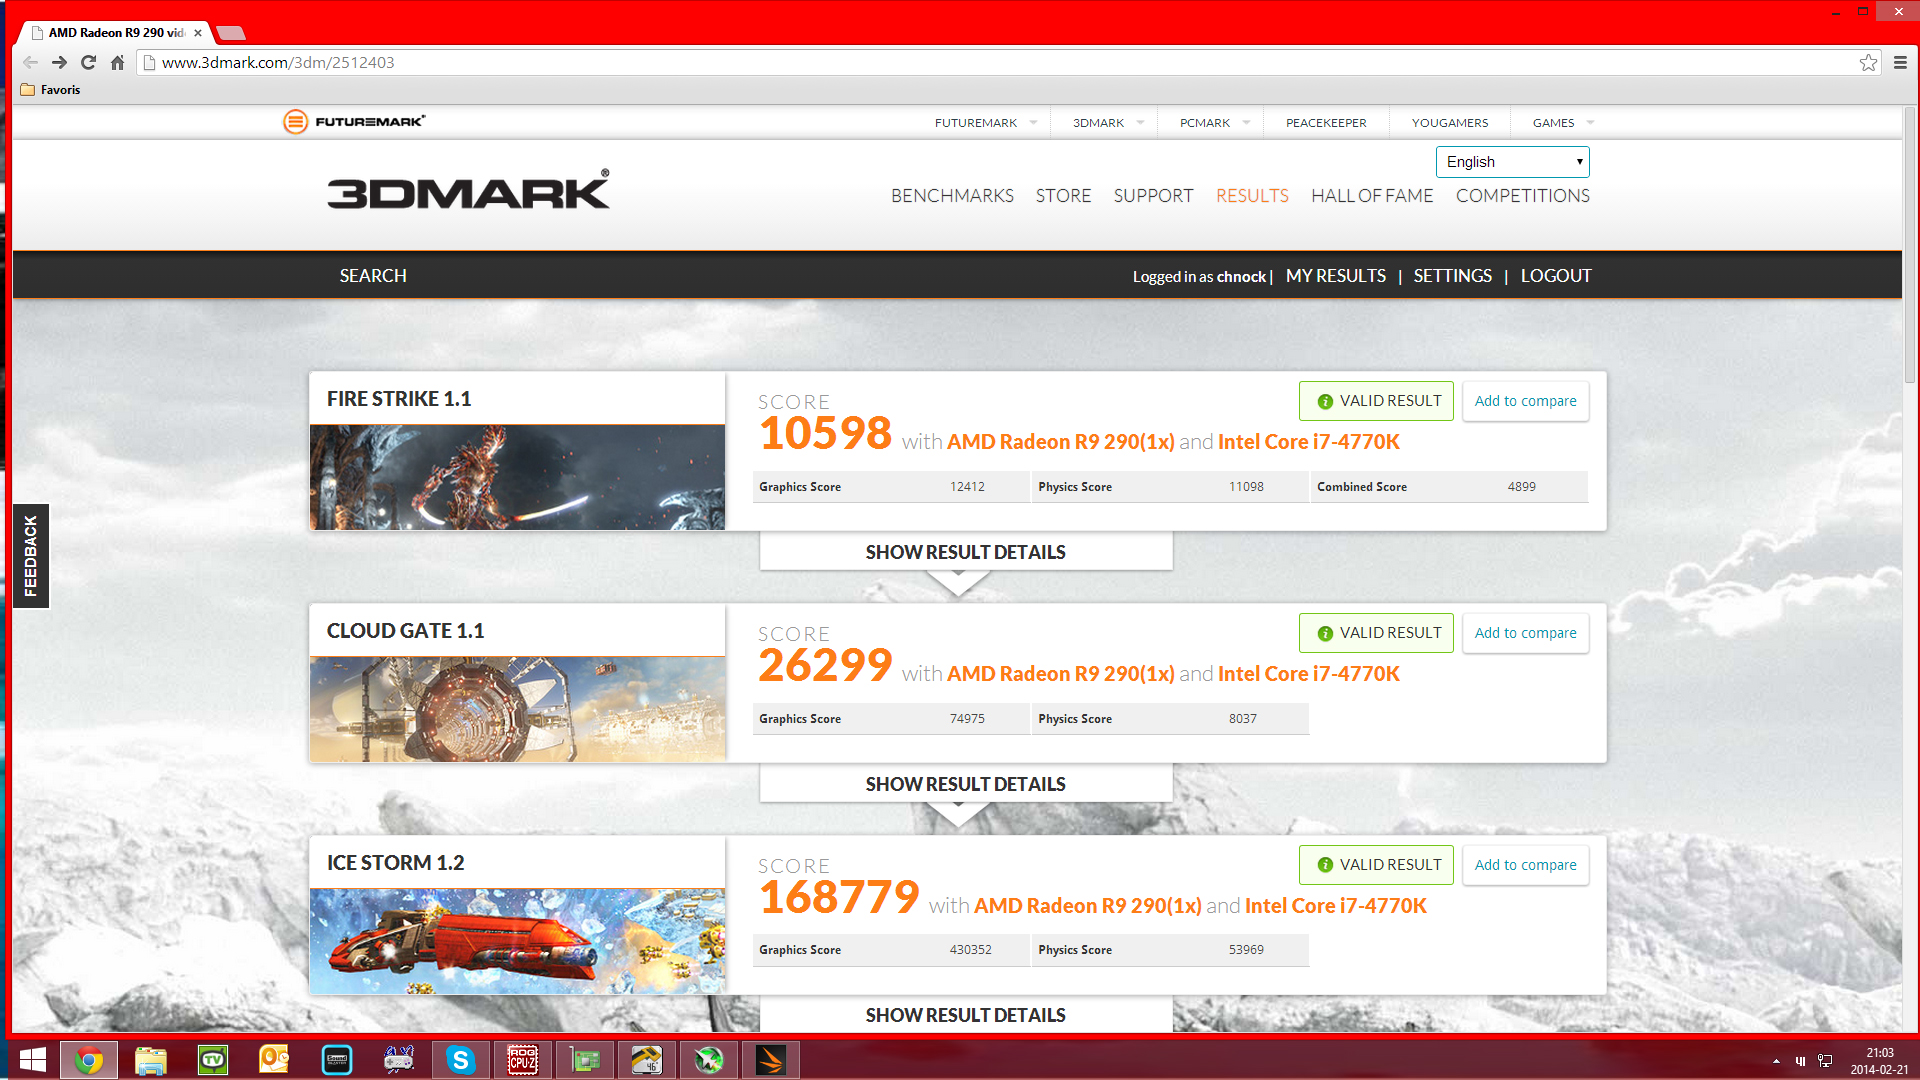Open a new browser tab
Image resolution: width=1920 pixels, height=1080 pixels.
pos(230,33)
